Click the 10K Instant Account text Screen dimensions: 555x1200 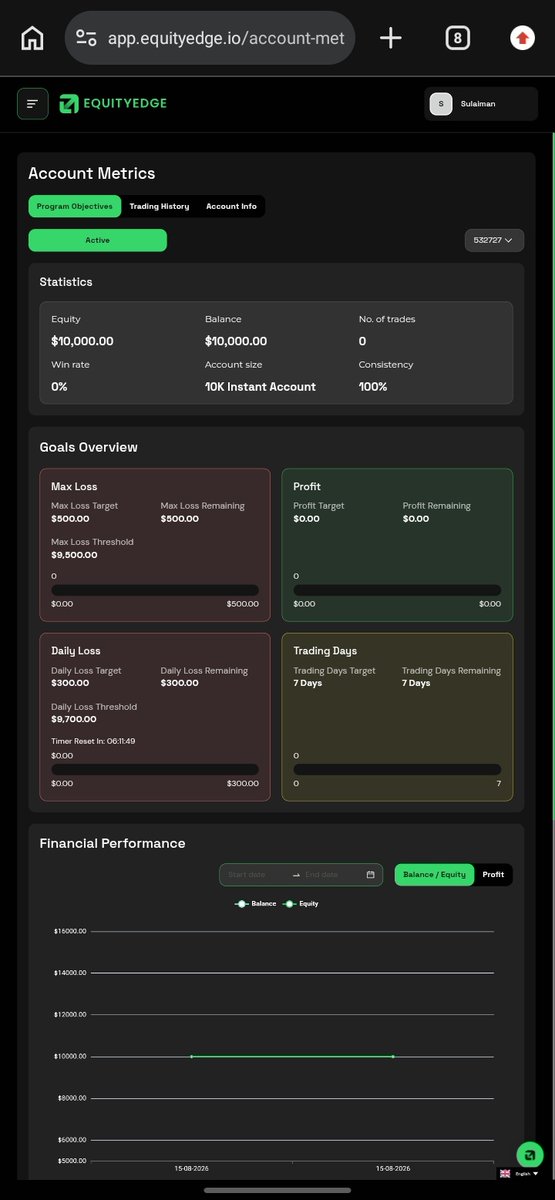[x=260, y=386]
